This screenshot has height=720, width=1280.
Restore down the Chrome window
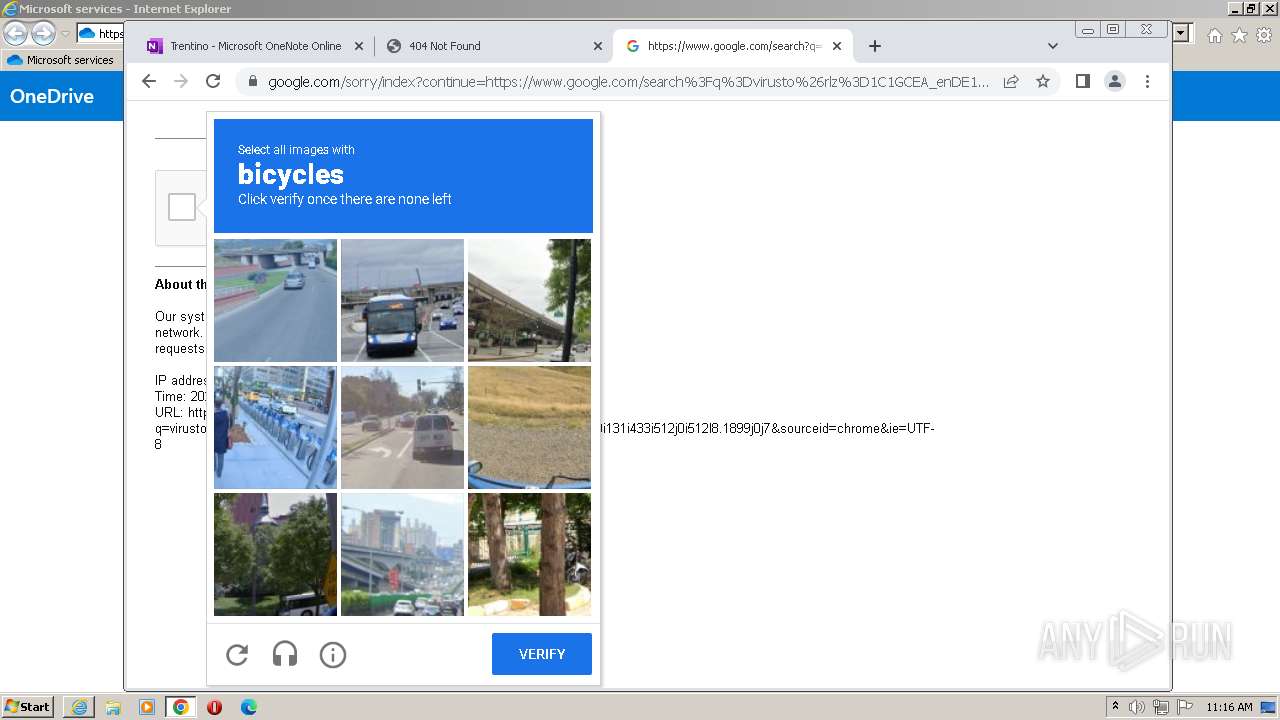click(1113, 29)
